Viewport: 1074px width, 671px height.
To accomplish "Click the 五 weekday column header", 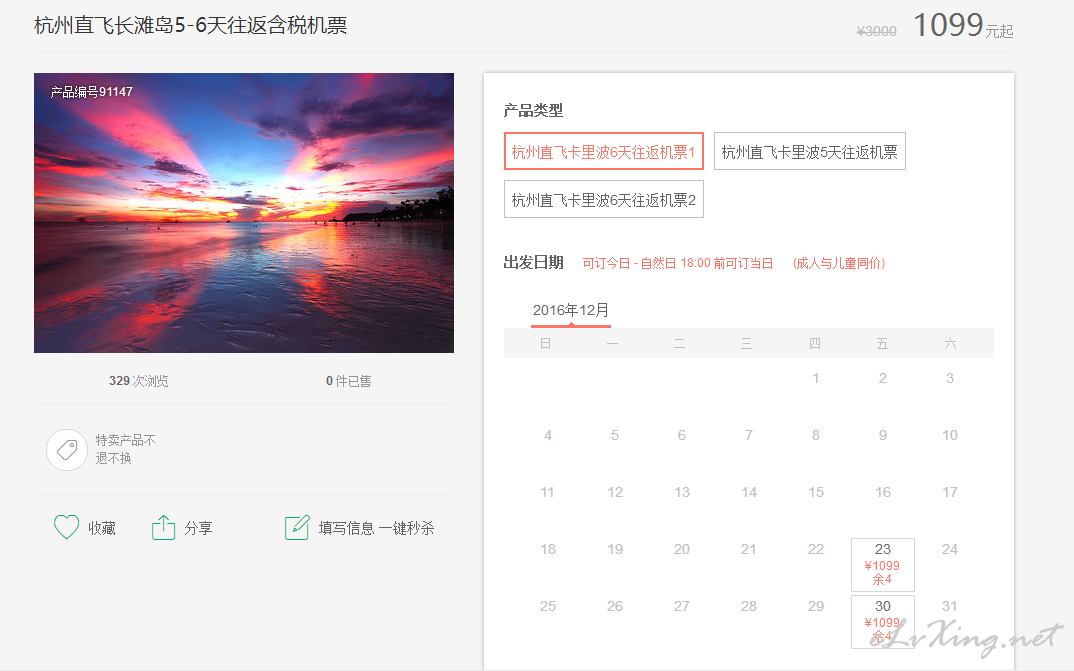I will coord(882,344).
